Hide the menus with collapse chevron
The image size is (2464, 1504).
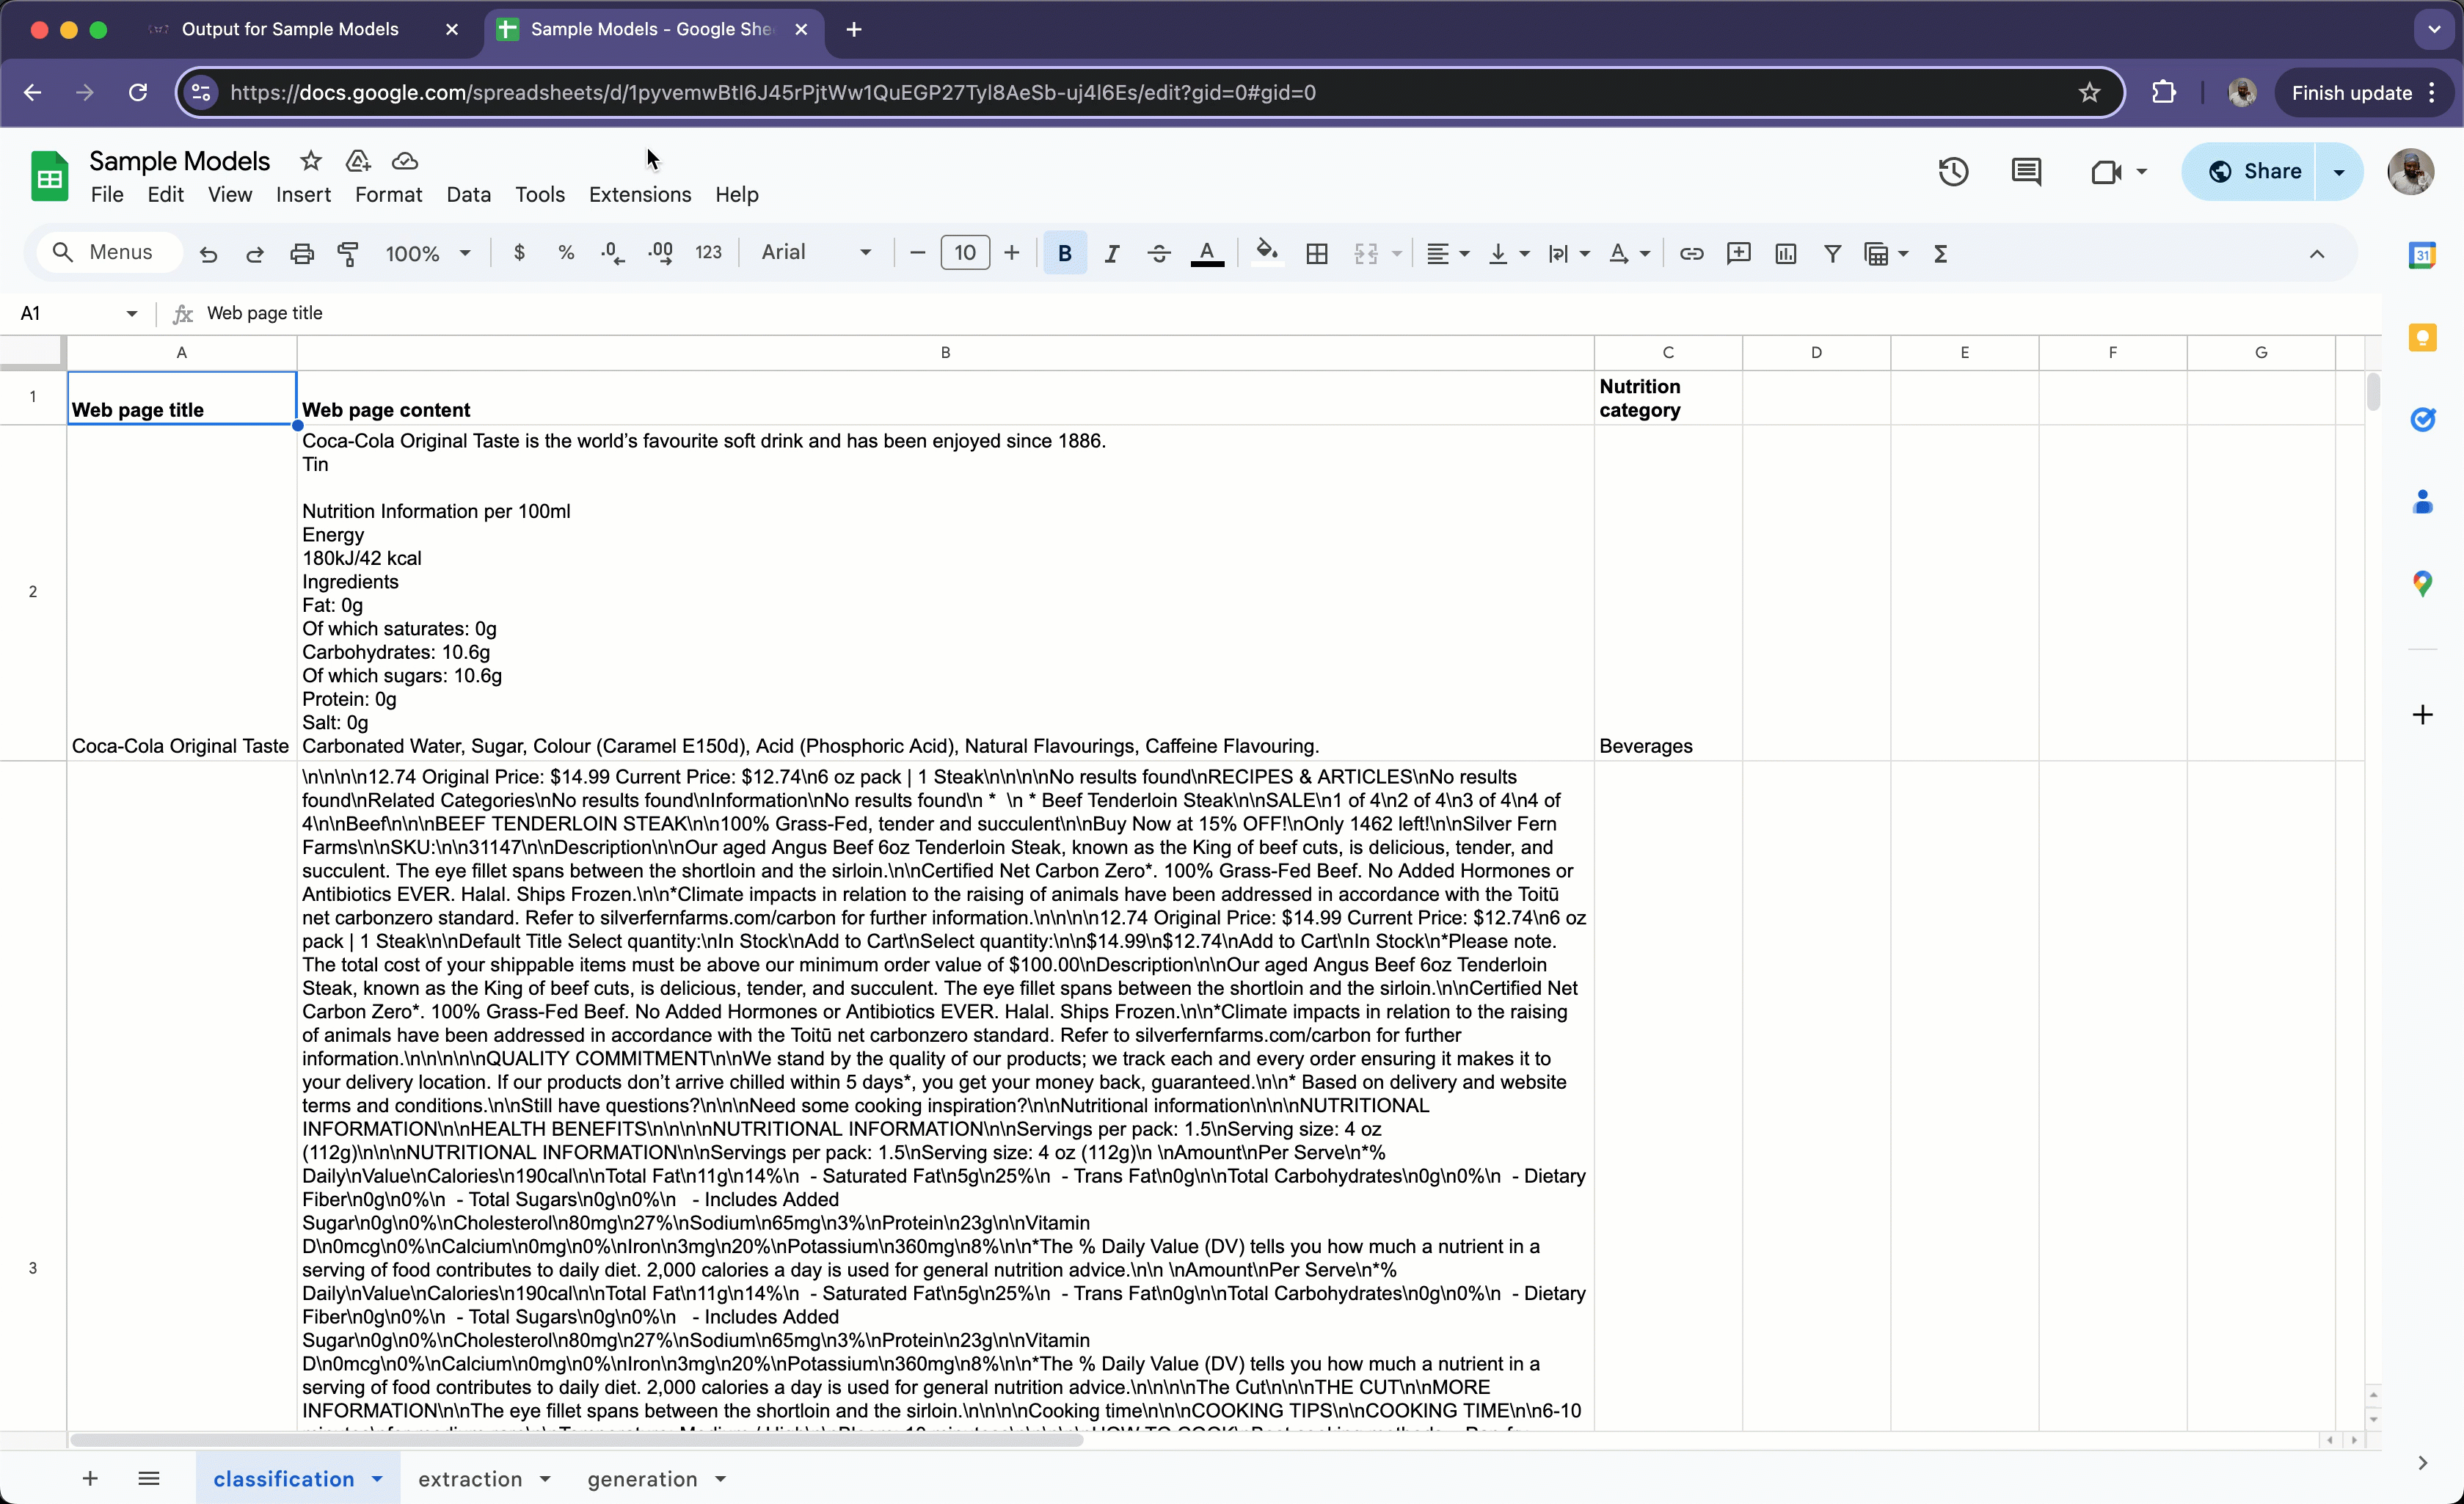(x=2317, y=253)
